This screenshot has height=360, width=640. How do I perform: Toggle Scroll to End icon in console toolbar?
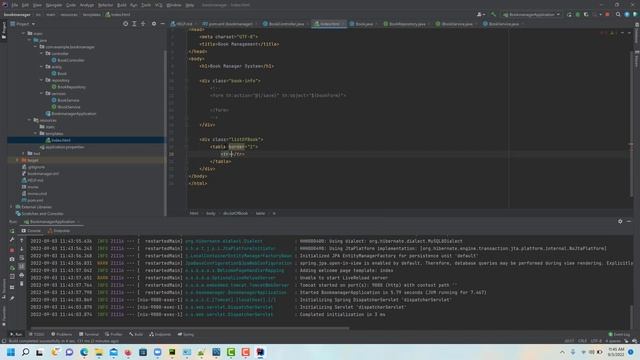pos(22,267)
